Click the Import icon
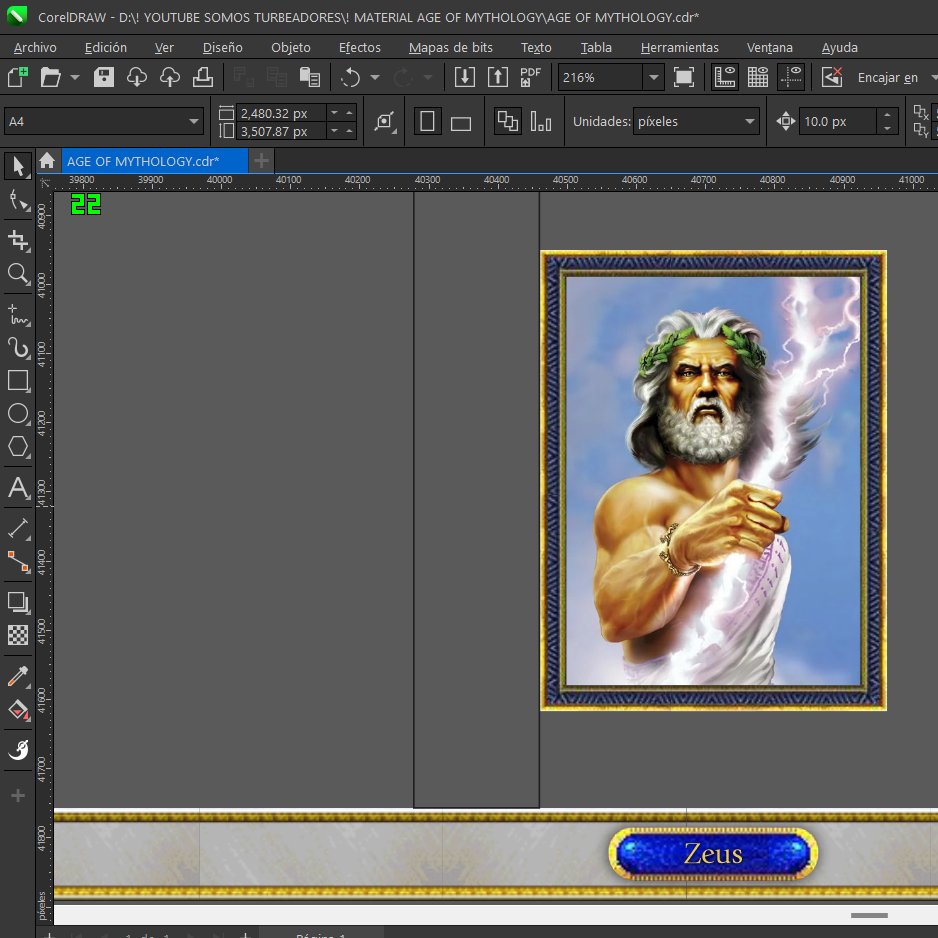Screen dimensions: 938x938 465,77
